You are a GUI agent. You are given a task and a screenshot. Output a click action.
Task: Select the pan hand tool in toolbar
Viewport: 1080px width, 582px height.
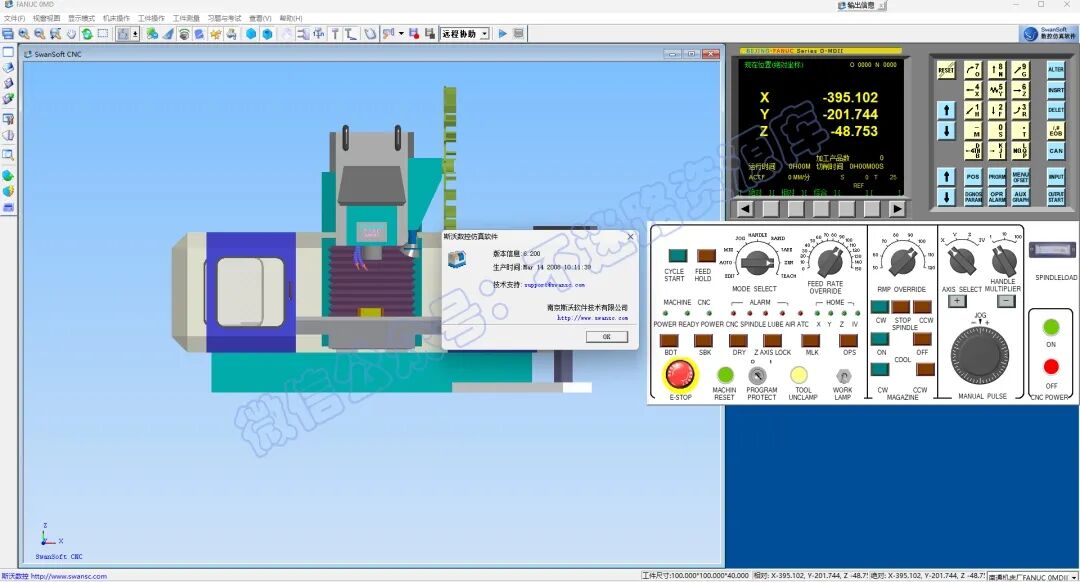(71, 33)
